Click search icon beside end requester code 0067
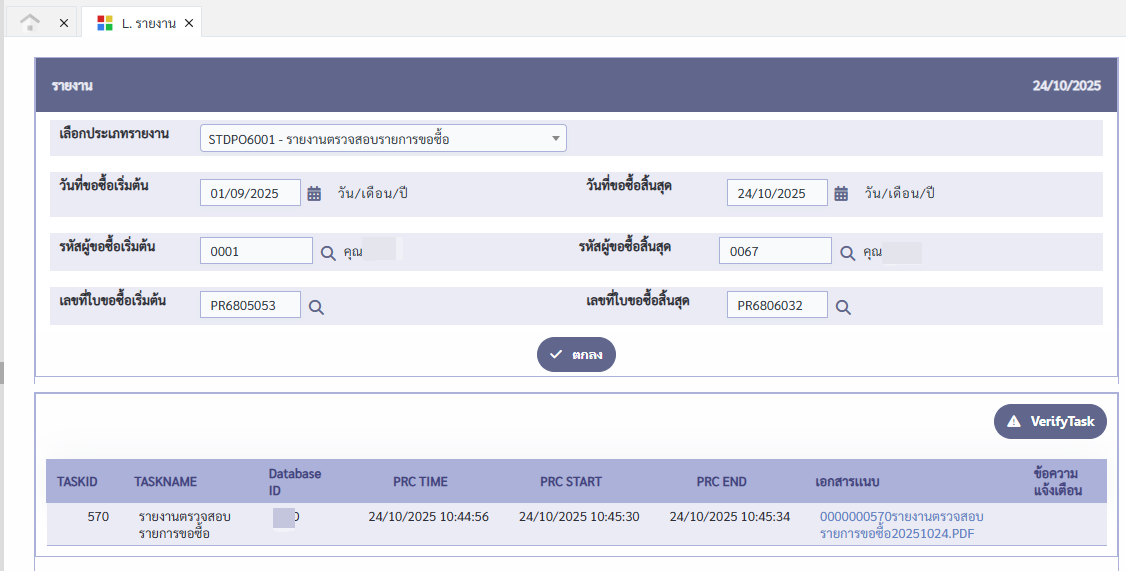1126x571 pixels. (847, 253)
